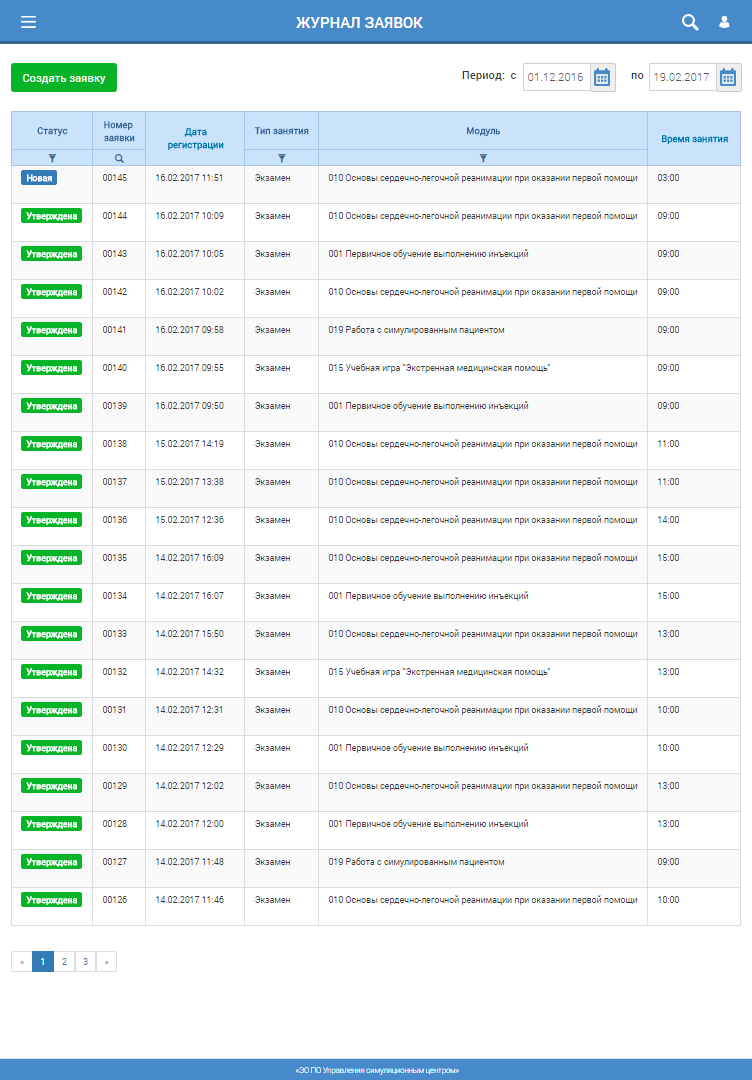Select request number 00140
Screen dimensions: 752x1080
(115, 368)
